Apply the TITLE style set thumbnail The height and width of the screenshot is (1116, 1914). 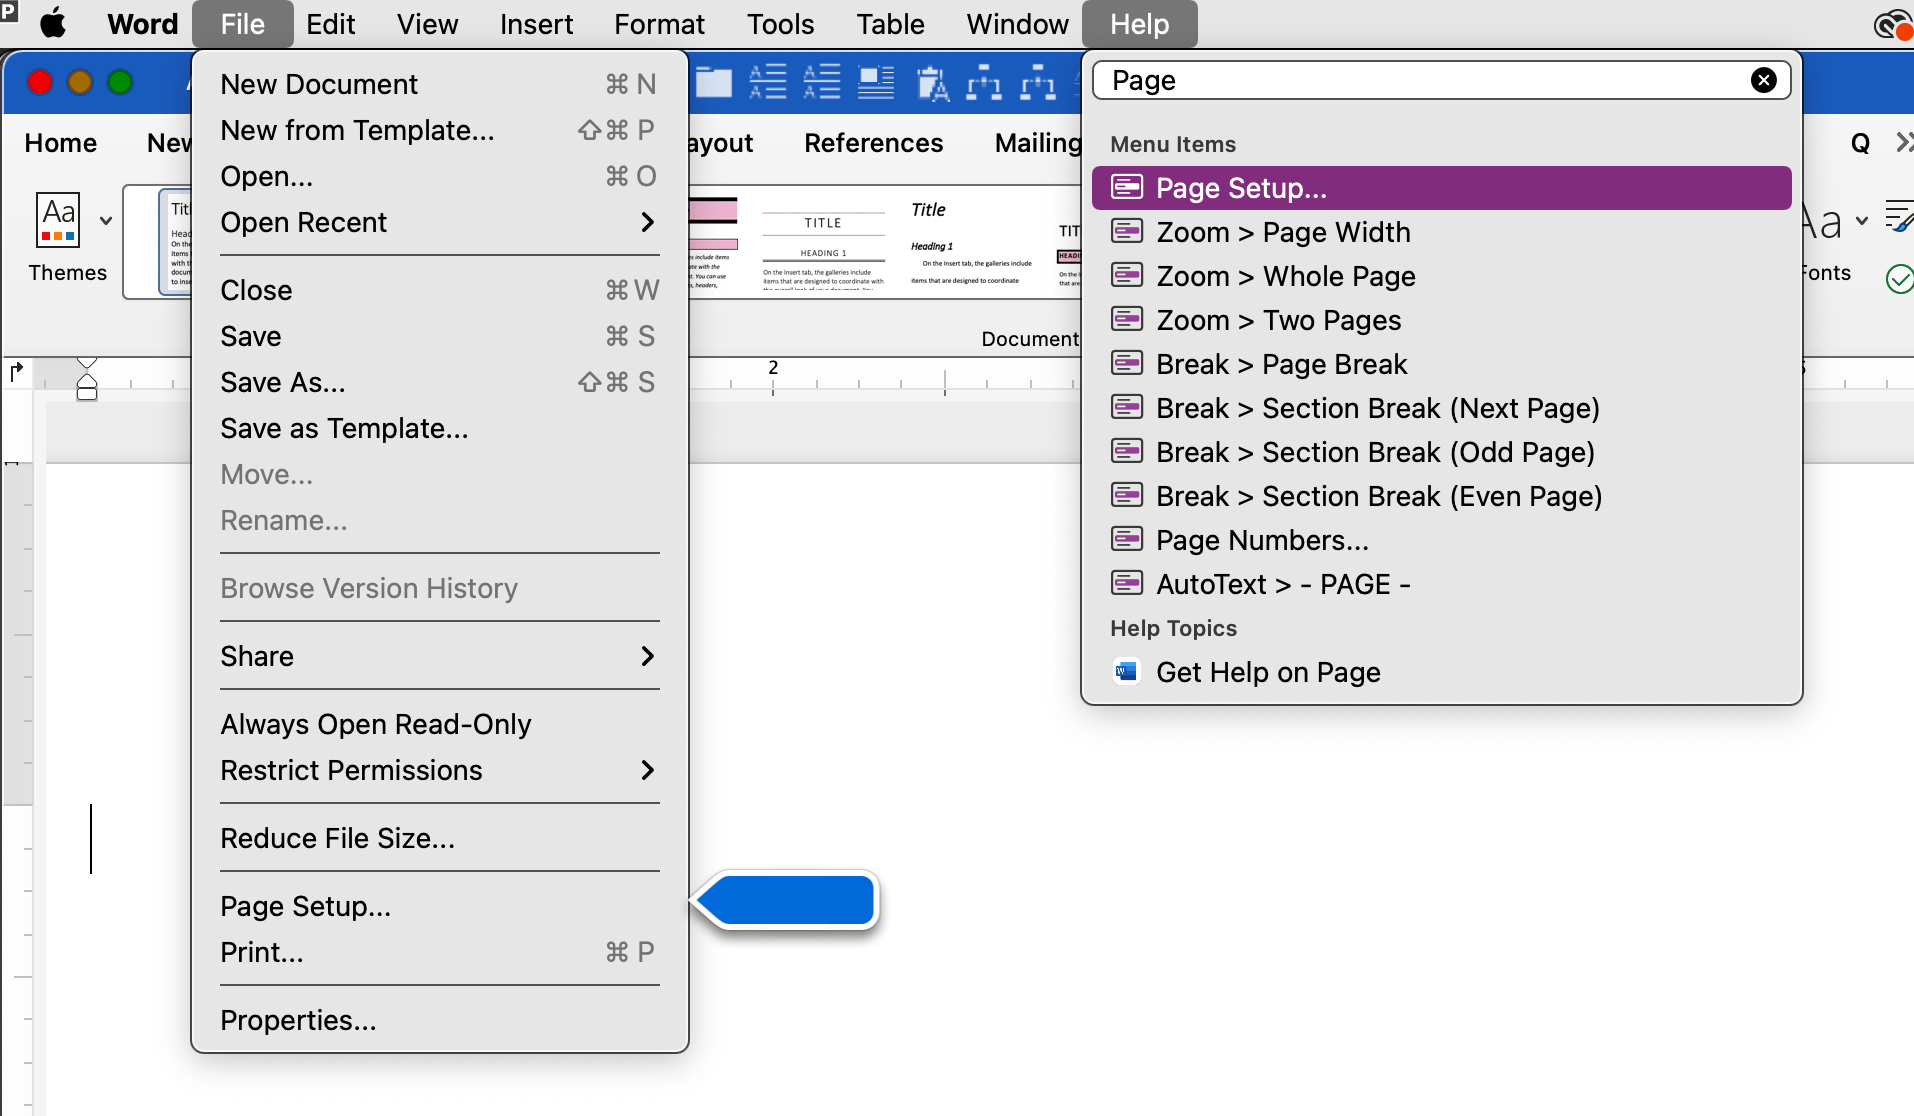pyautogui.click(x=823, y=243)
